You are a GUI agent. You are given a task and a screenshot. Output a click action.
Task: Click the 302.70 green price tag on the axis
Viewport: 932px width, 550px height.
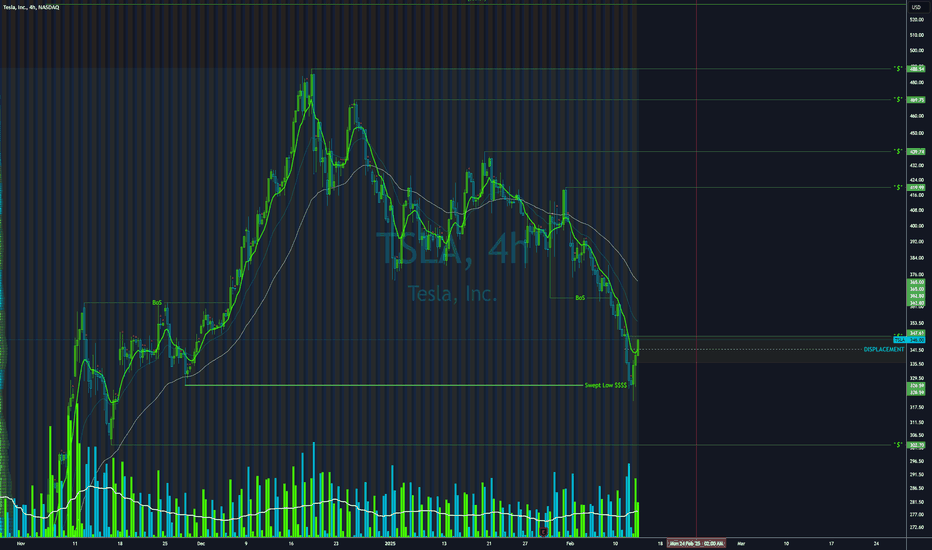tap(916, 445)
